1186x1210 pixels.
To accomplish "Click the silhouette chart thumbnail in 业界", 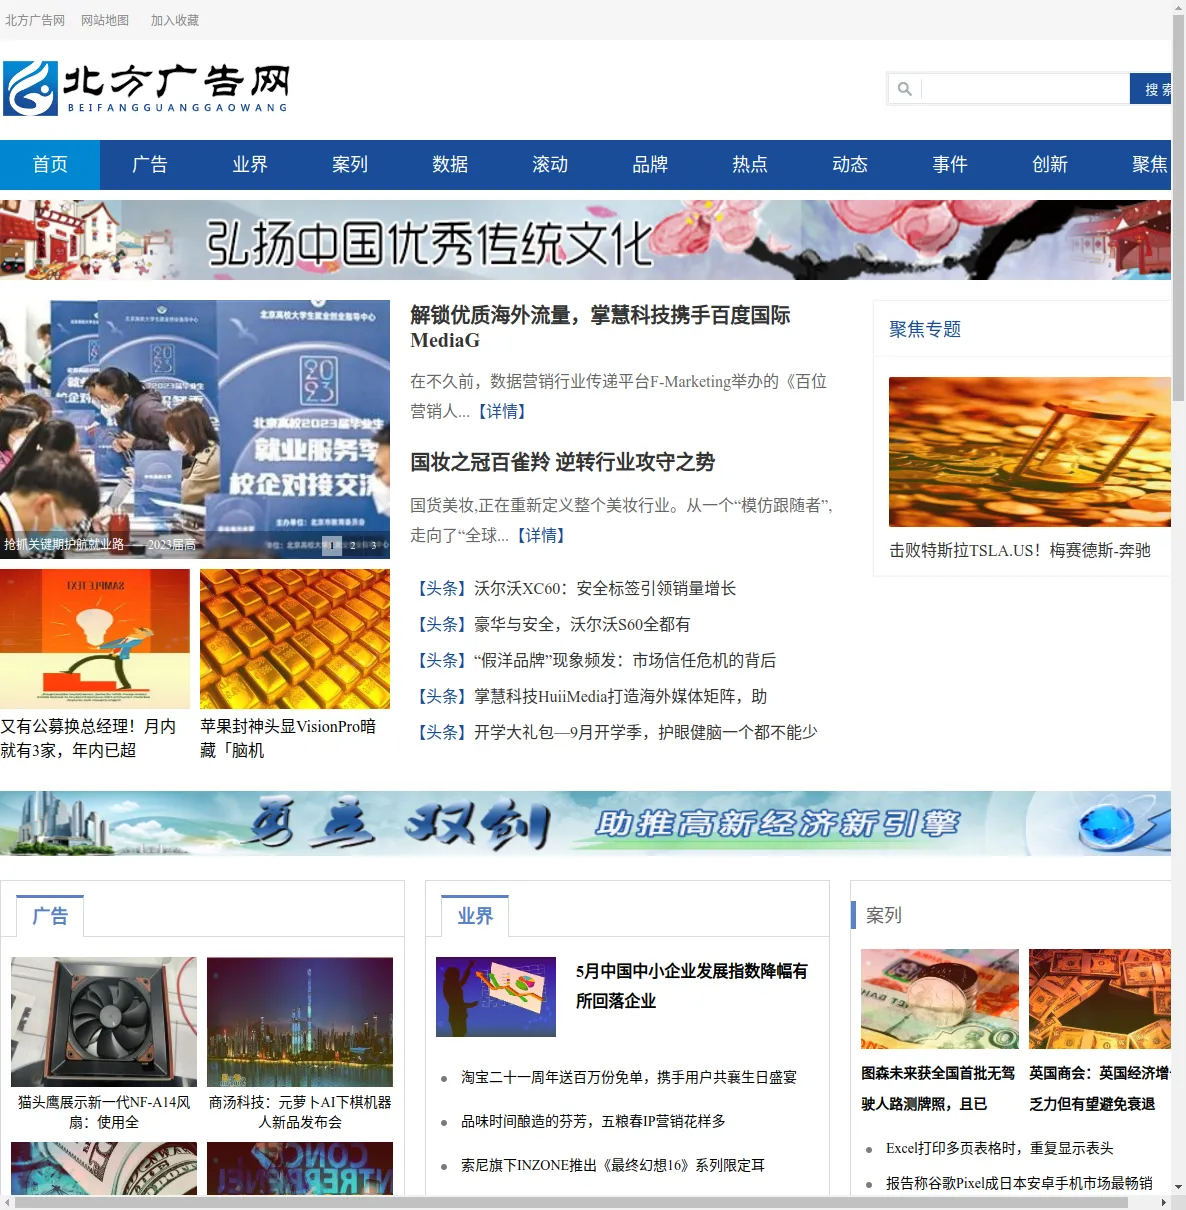I will click(496, 997).
